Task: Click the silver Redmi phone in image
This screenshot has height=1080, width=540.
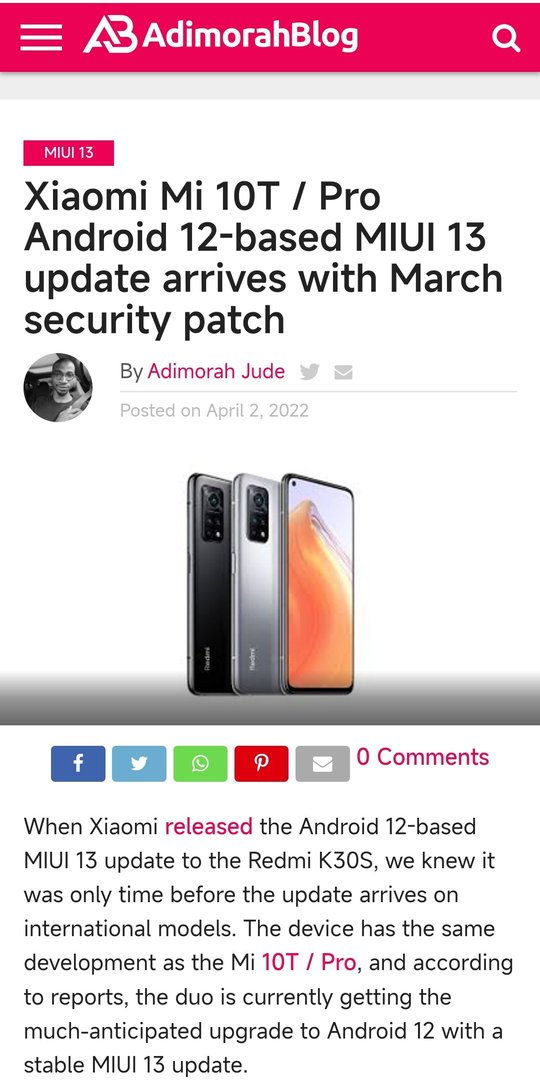Action: coord(256,584)
